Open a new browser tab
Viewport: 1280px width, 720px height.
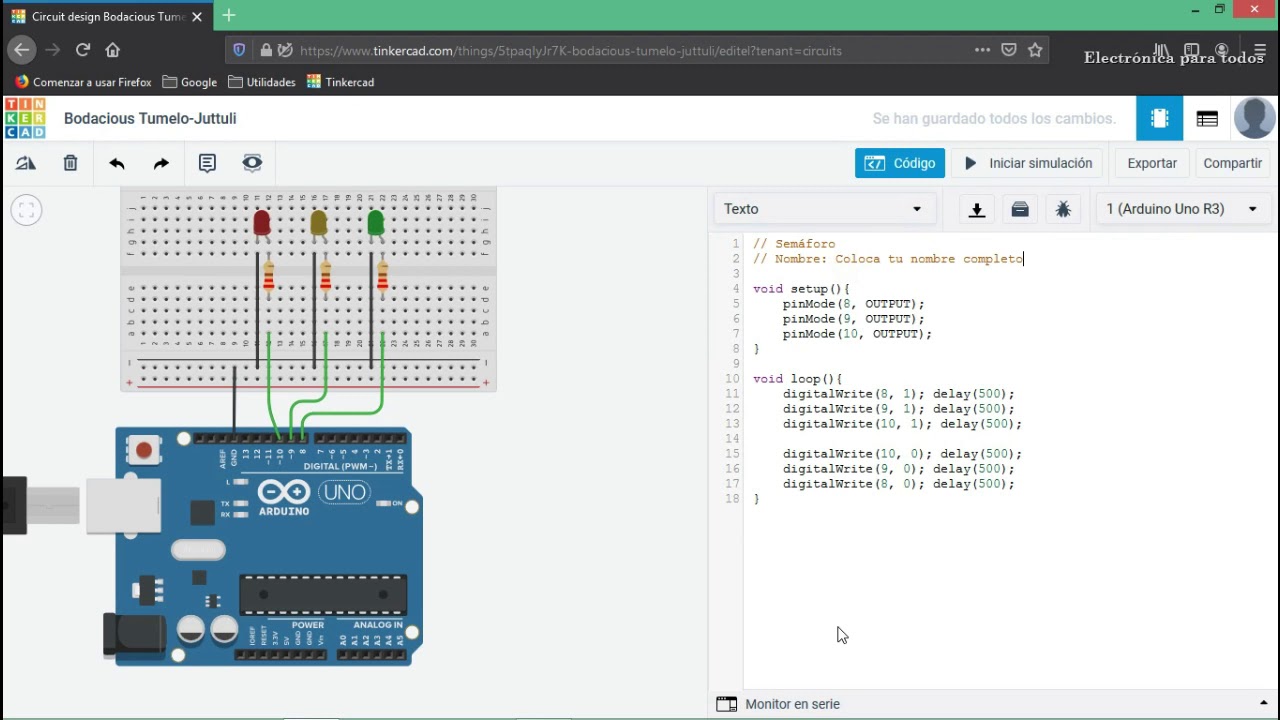(x=229, y=15)
